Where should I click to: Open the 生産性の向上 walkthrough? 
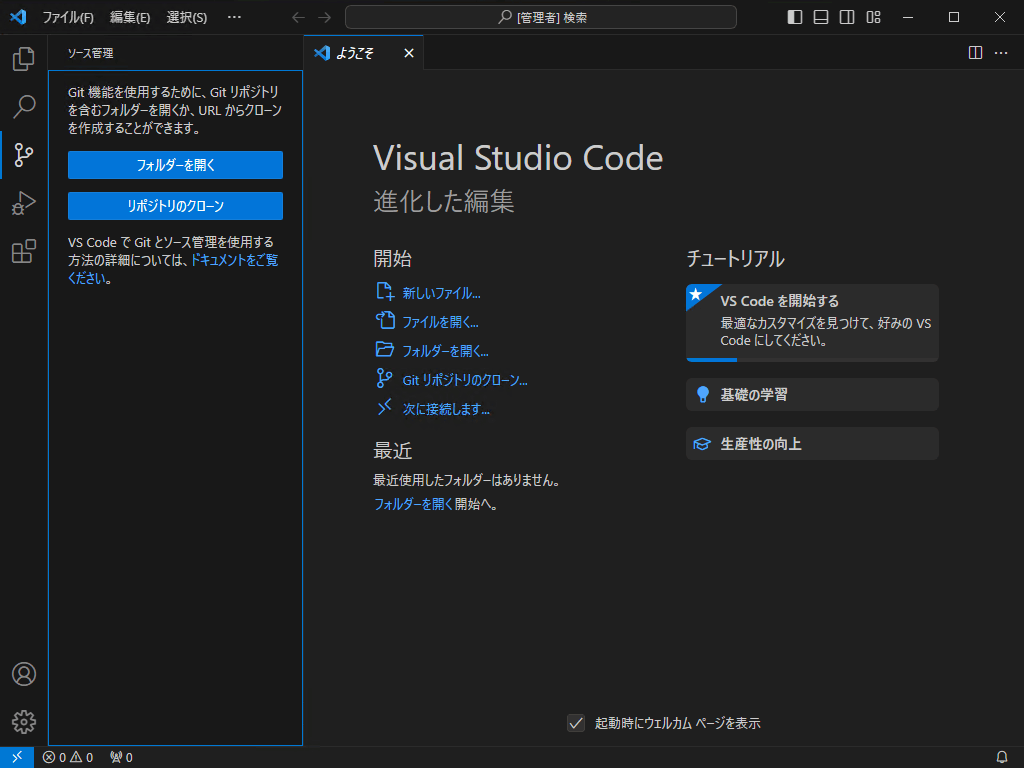point(812,444)
